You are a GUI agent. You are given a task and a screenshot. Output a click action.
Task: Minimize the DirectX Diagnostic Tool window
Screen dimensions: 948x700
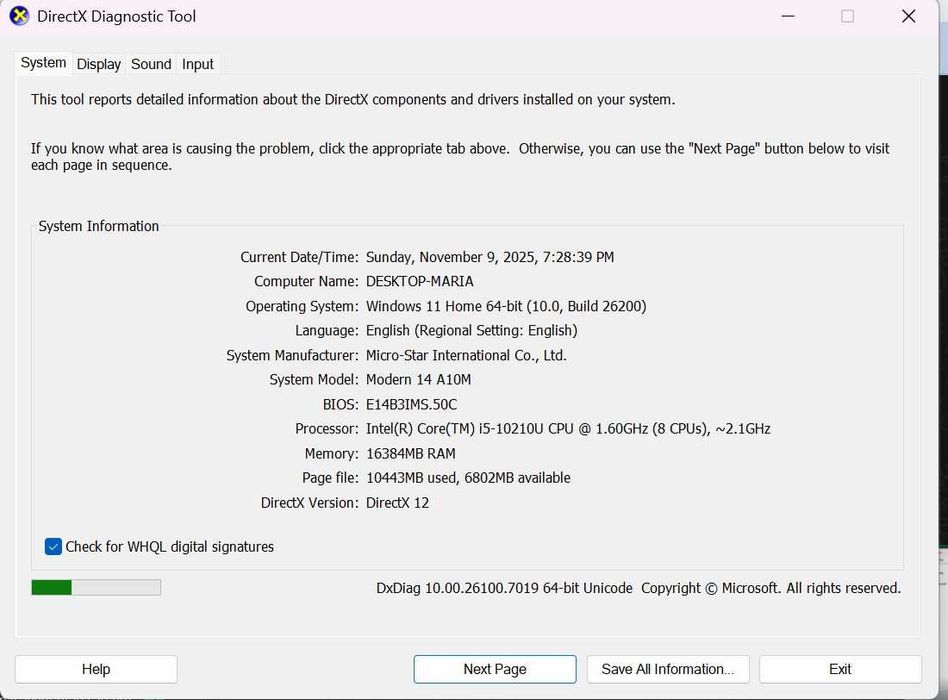[787, 16]
